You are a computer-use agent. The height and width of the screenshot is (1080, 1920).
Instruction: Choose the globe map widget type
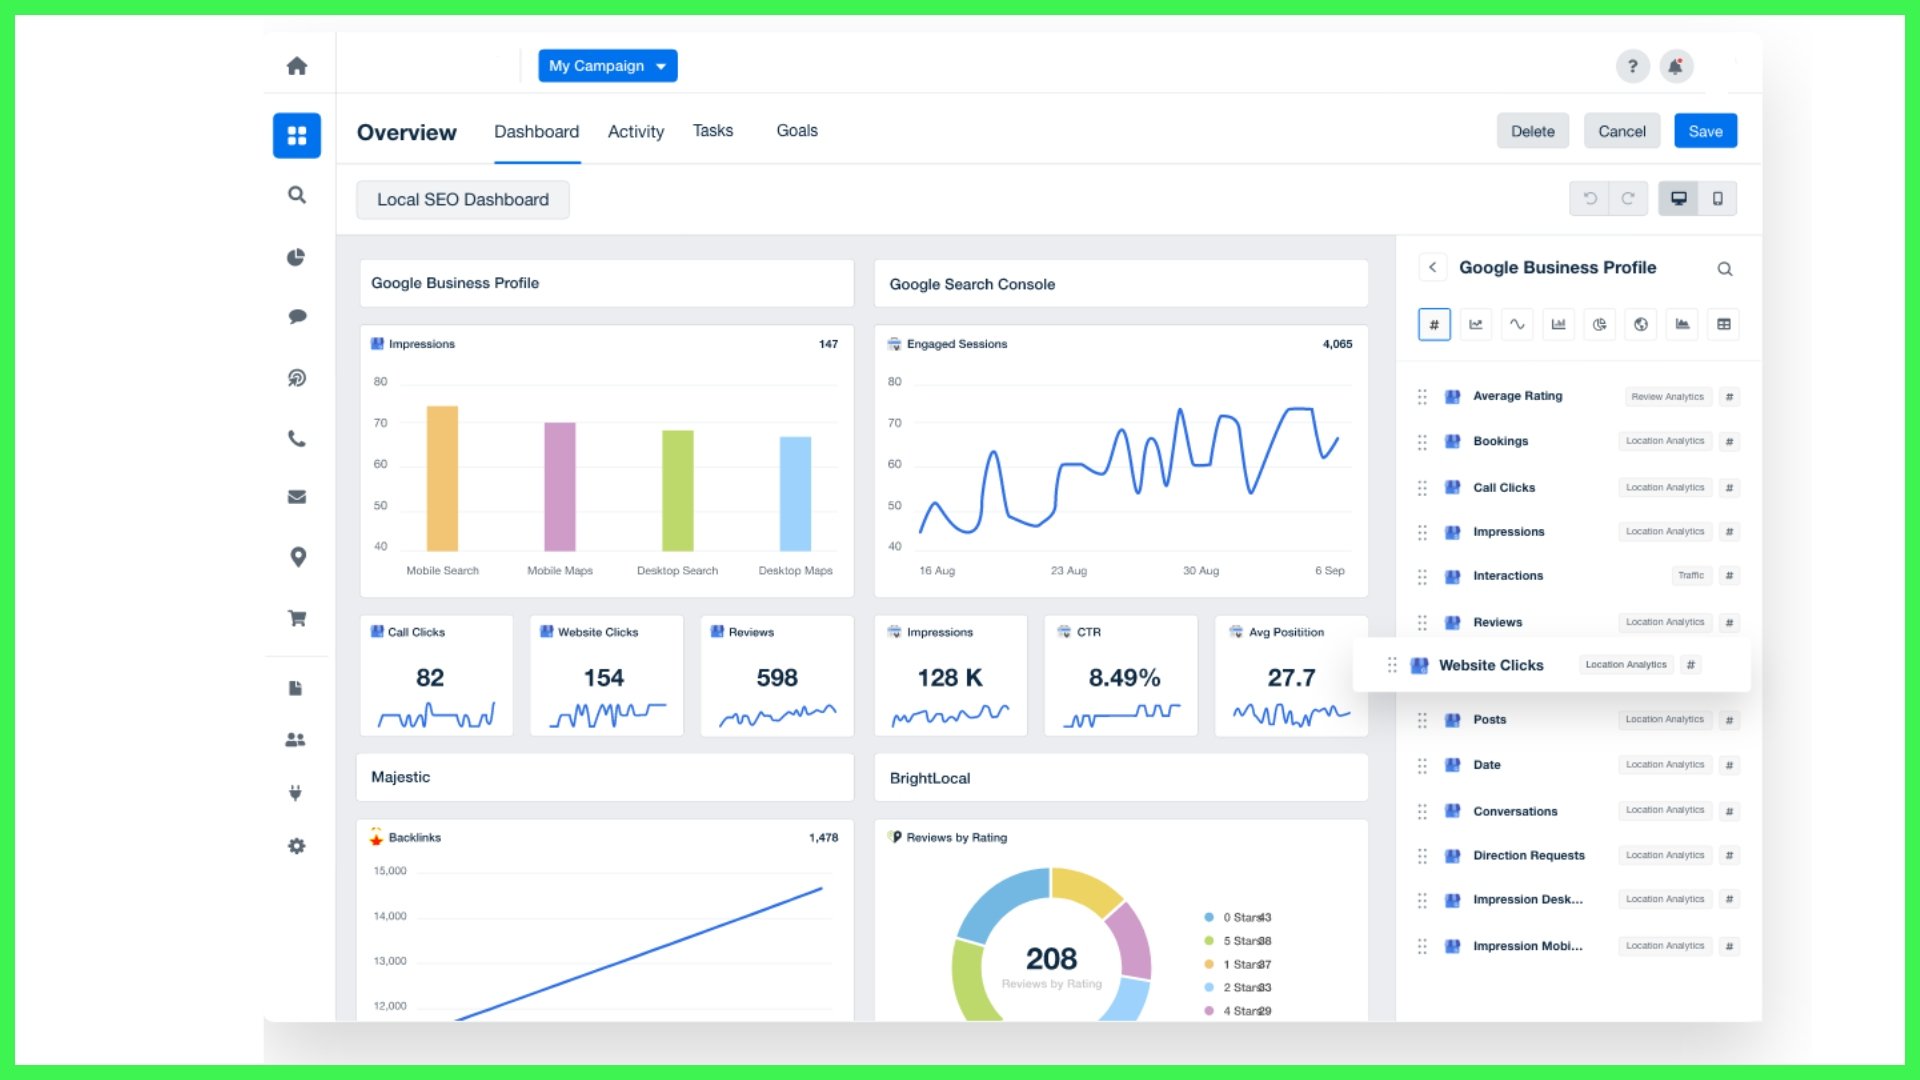[1641, 324]
